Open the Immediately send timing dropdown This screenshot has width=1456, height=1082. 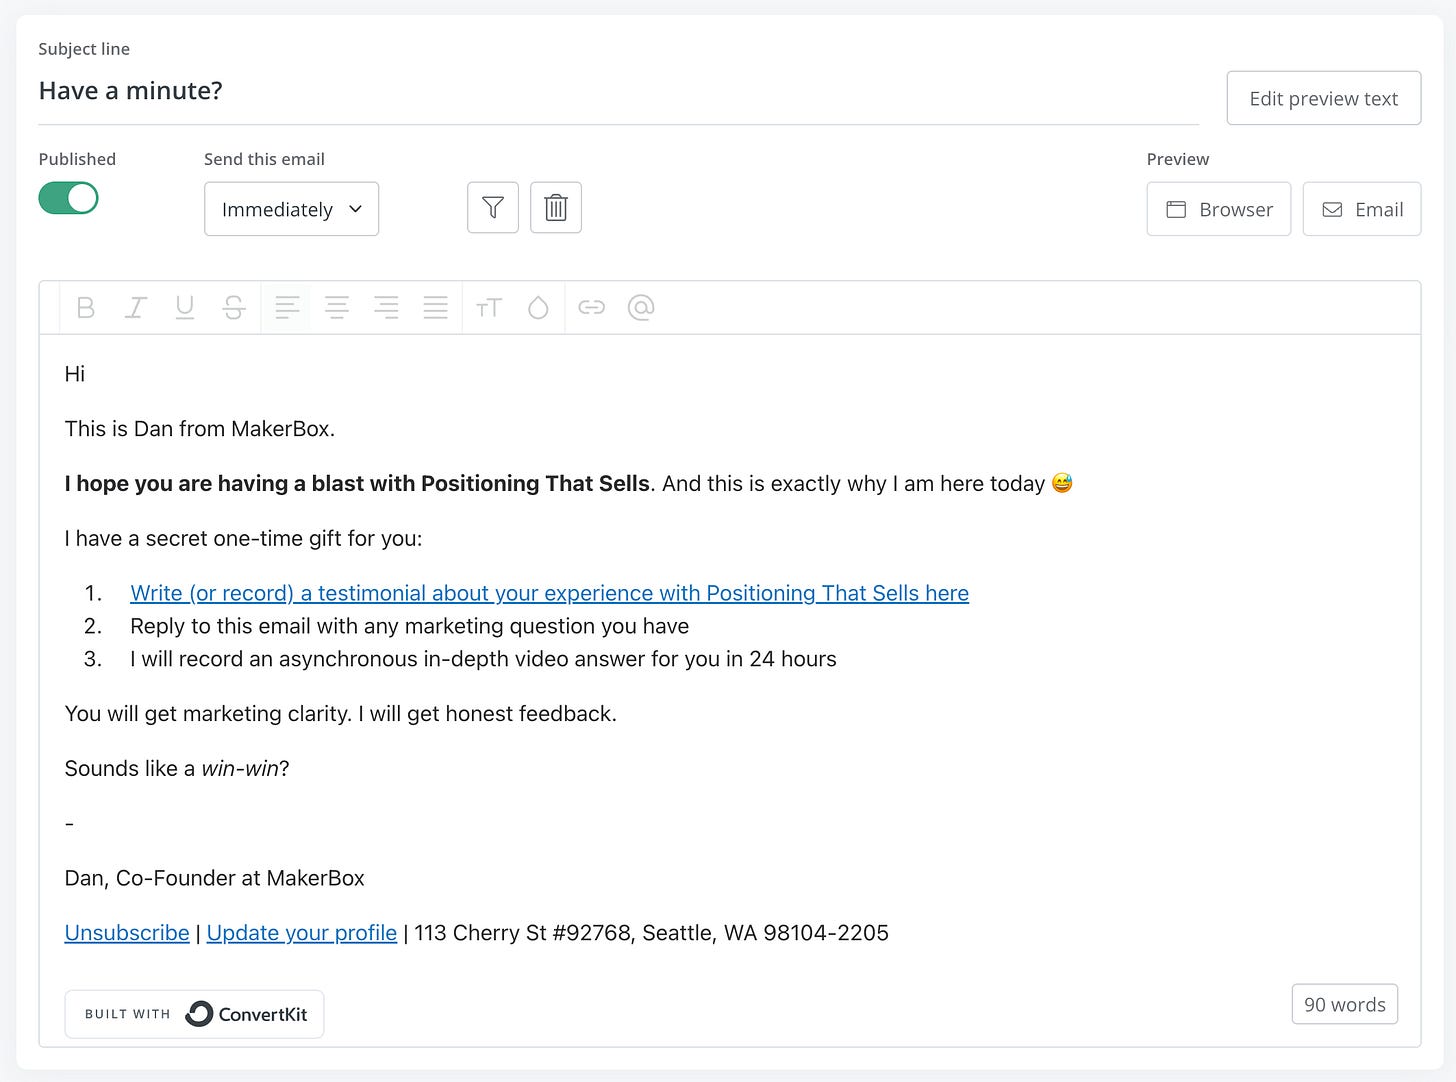[291, 209]
